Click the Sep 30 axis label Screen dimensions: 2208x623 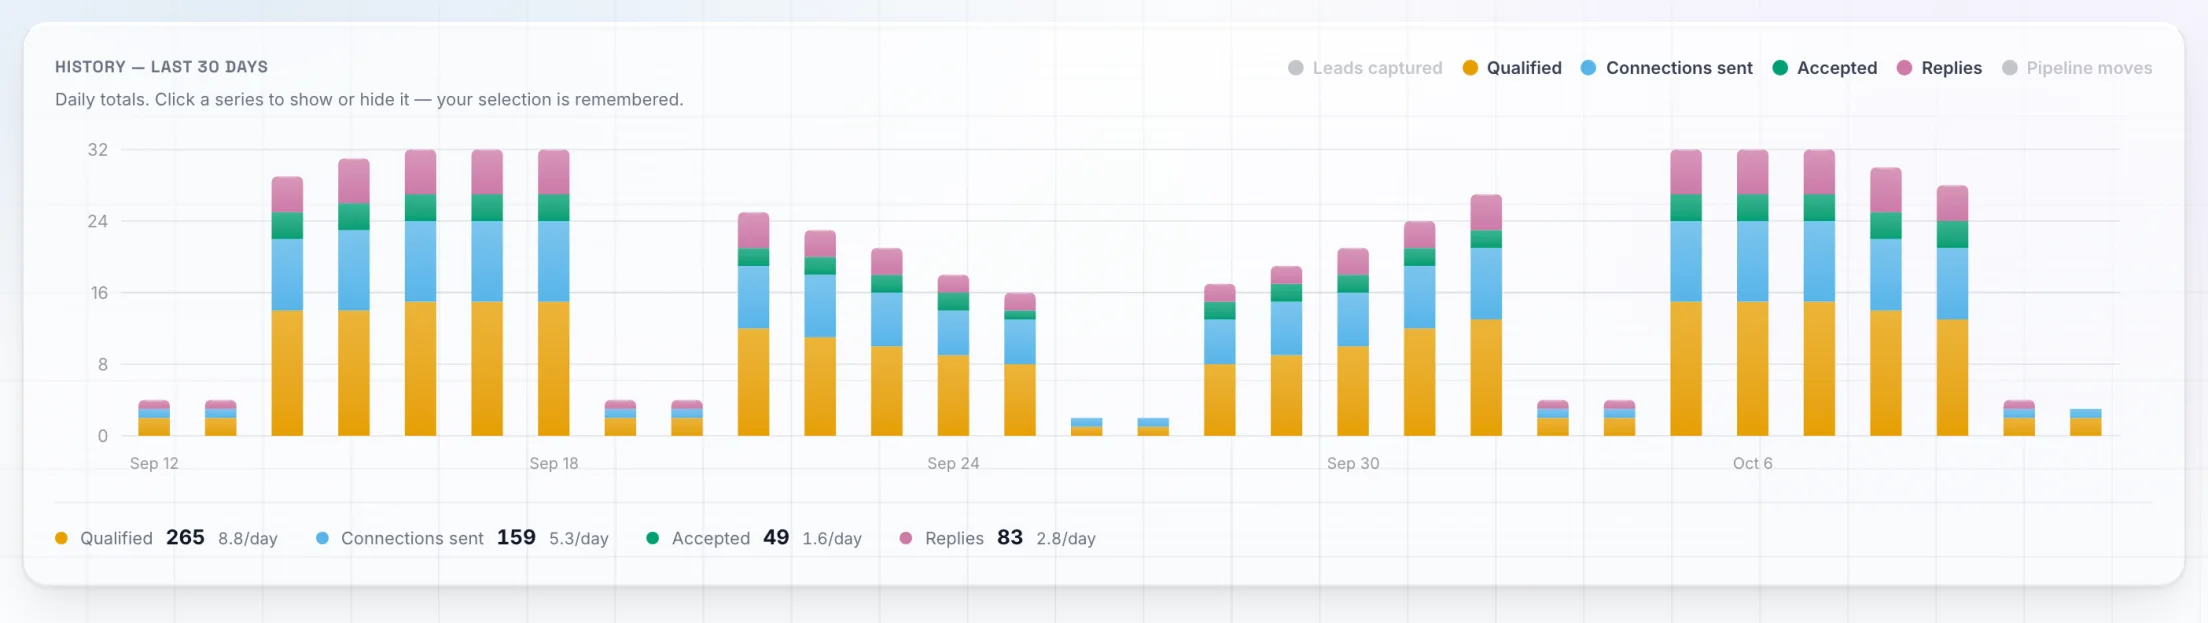tap(1353, 463)
